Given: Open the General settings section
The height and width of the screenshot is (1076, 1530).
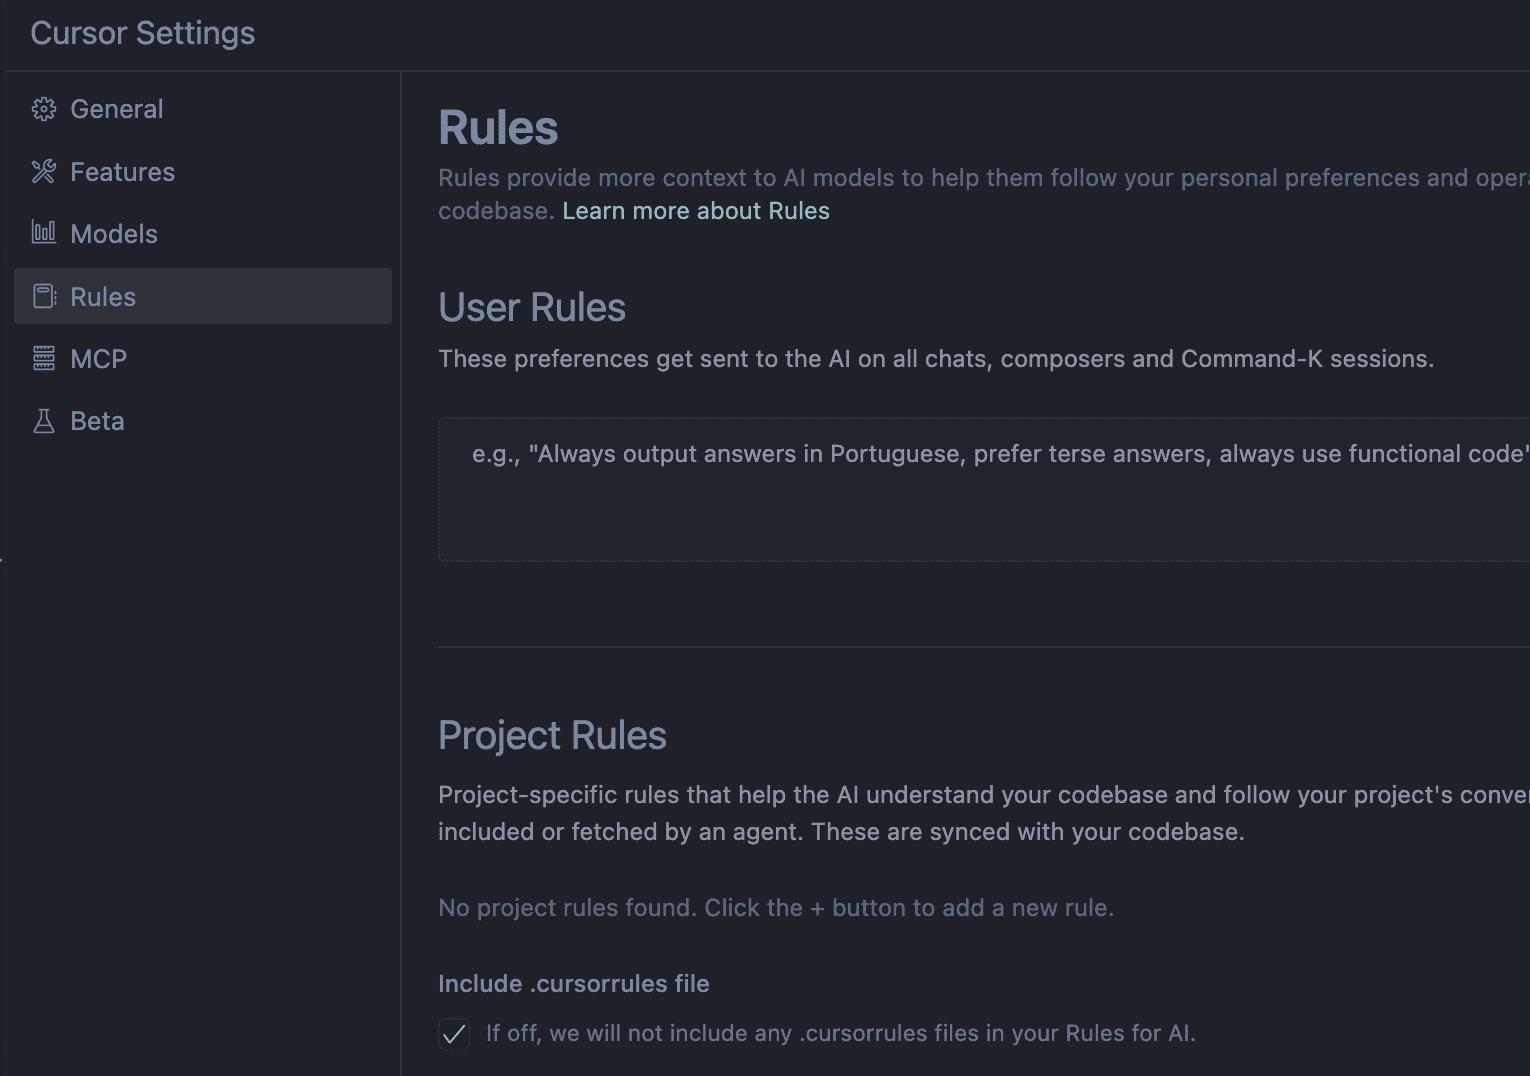Looking at the screenshot, I should 203,109.
